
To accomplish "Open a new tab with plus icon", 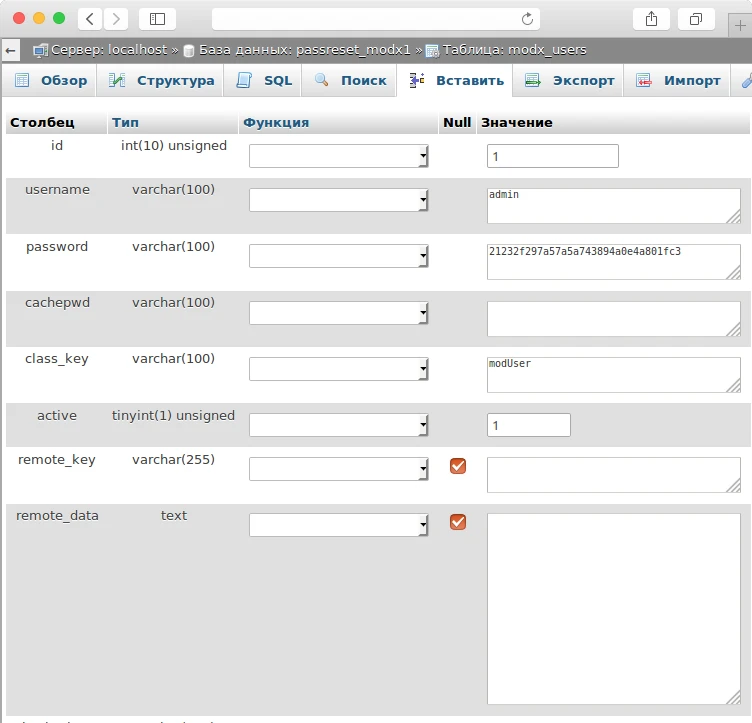I will pyautogui.click(x=740, y=26).
